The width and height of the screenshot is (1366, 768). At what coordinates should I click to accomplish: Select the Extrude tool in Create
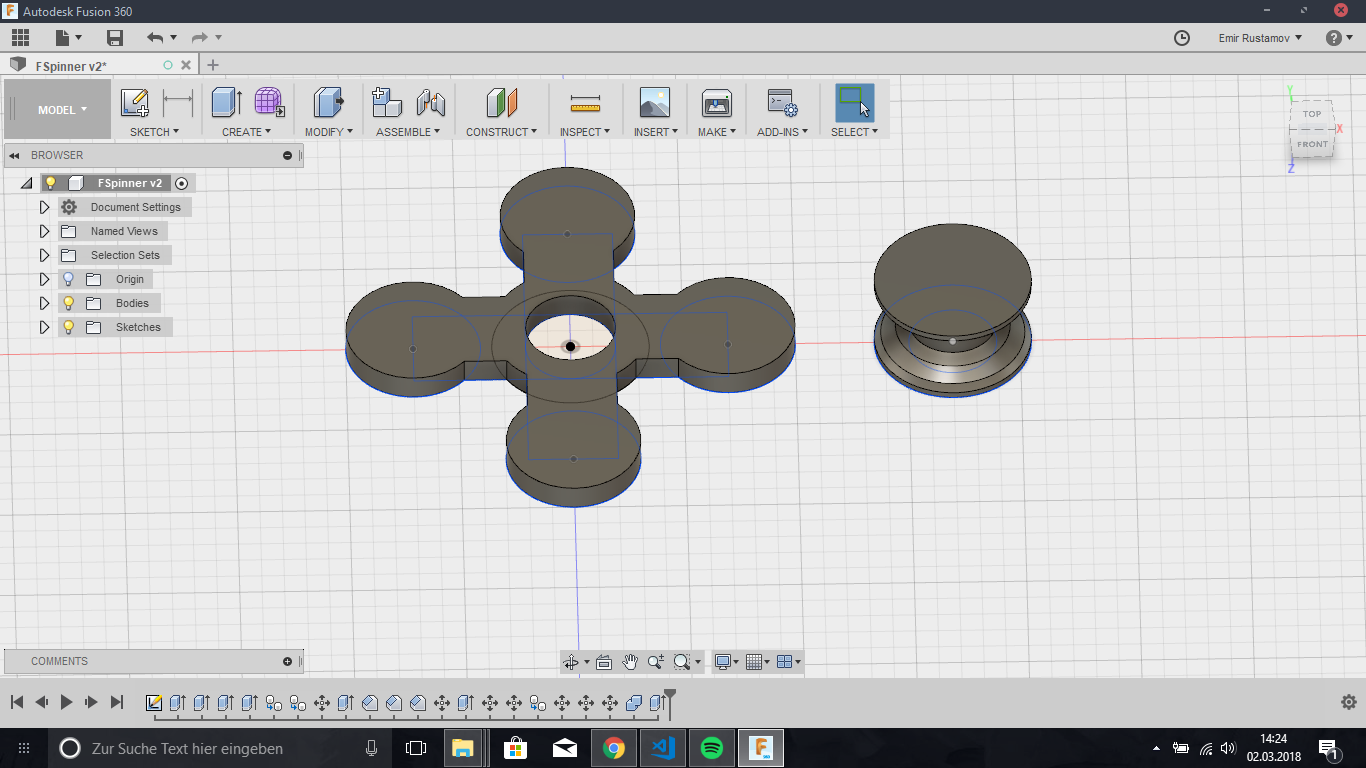(226, 103)
